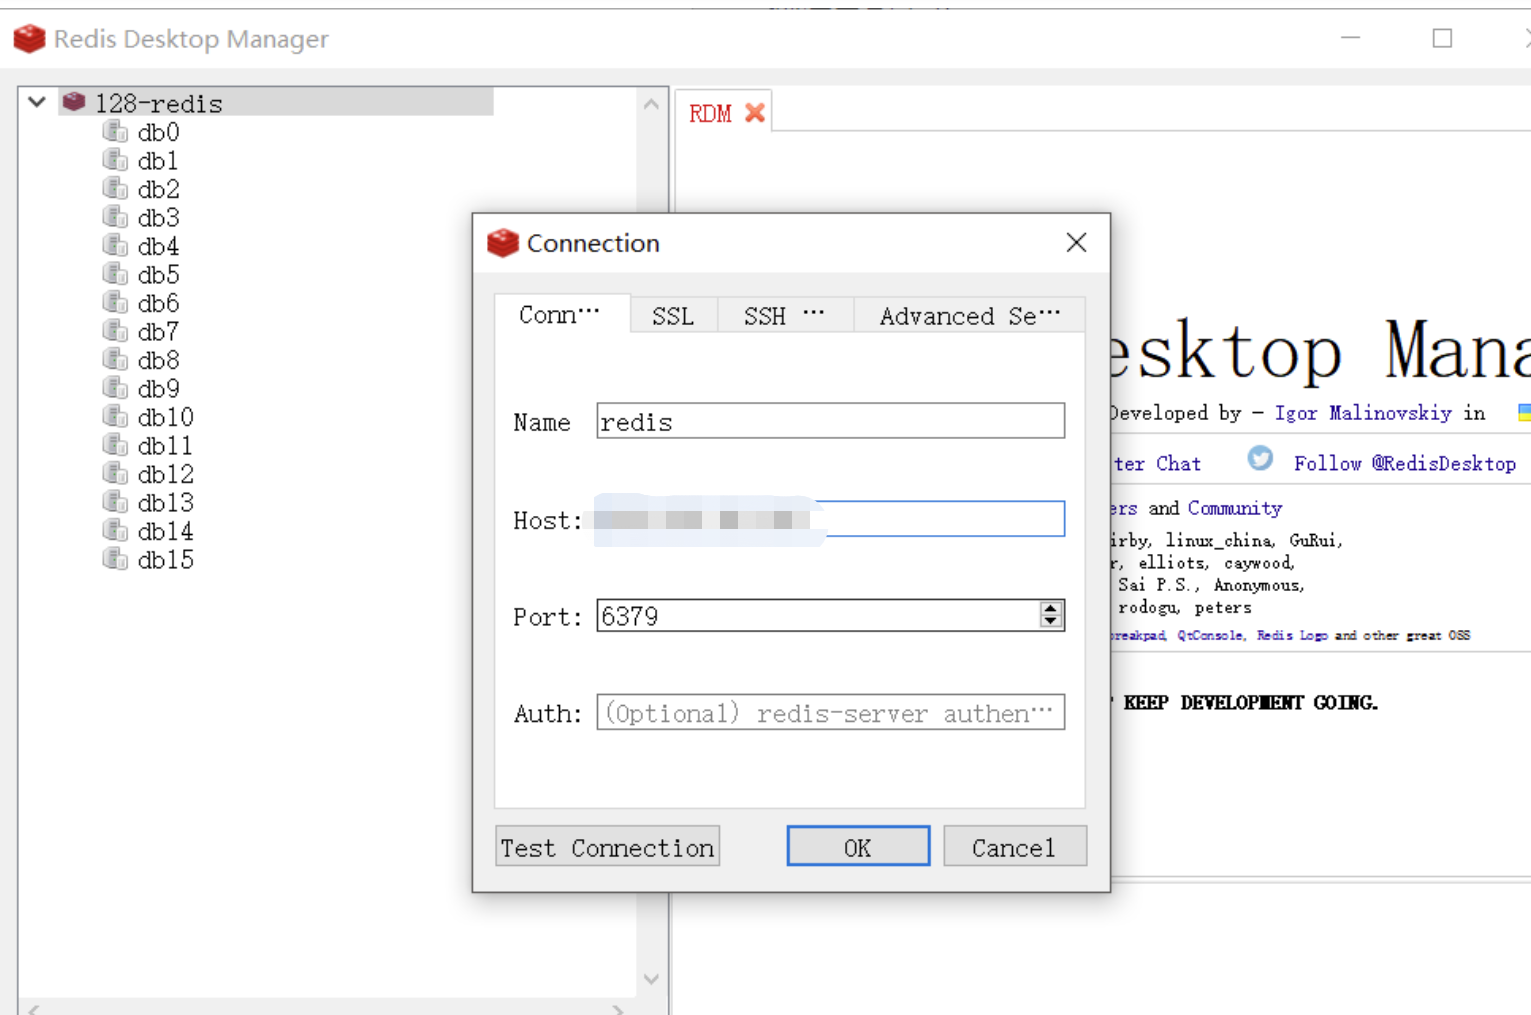Click the 128-redis server icon
This screenshot has width=1531, height=1015.
[74, 102]
